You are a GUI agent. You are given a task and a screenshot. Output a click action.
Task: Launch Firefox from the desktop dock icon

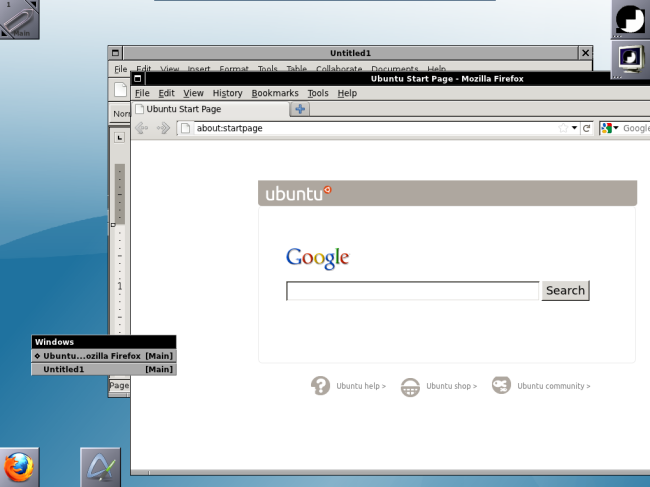(19, 467)
